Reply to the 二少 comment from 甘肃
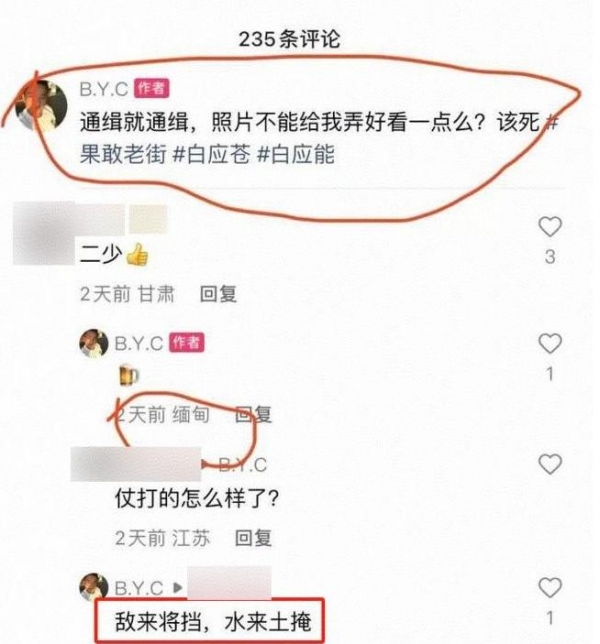Viewport: 600px width, 644px height. [x=218, y=294]
